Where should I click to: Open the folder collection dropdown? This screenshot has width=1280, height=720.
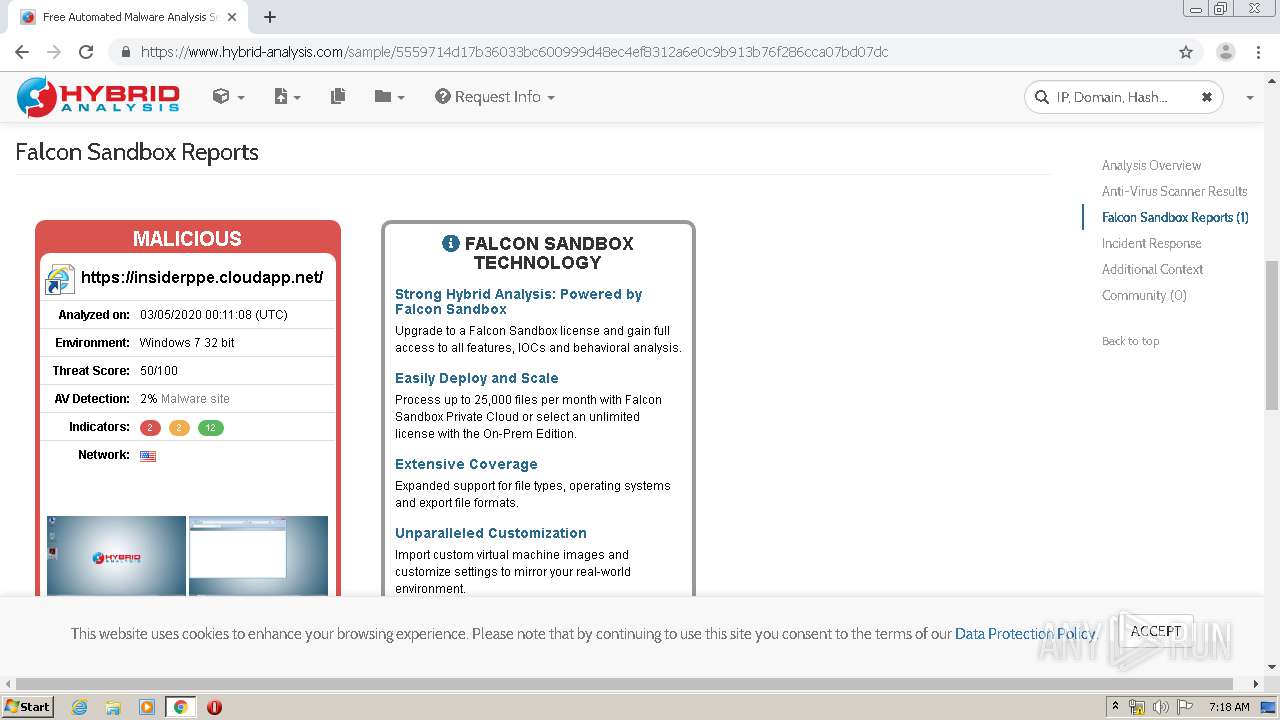pyautogui.click(x=389, y=97)
